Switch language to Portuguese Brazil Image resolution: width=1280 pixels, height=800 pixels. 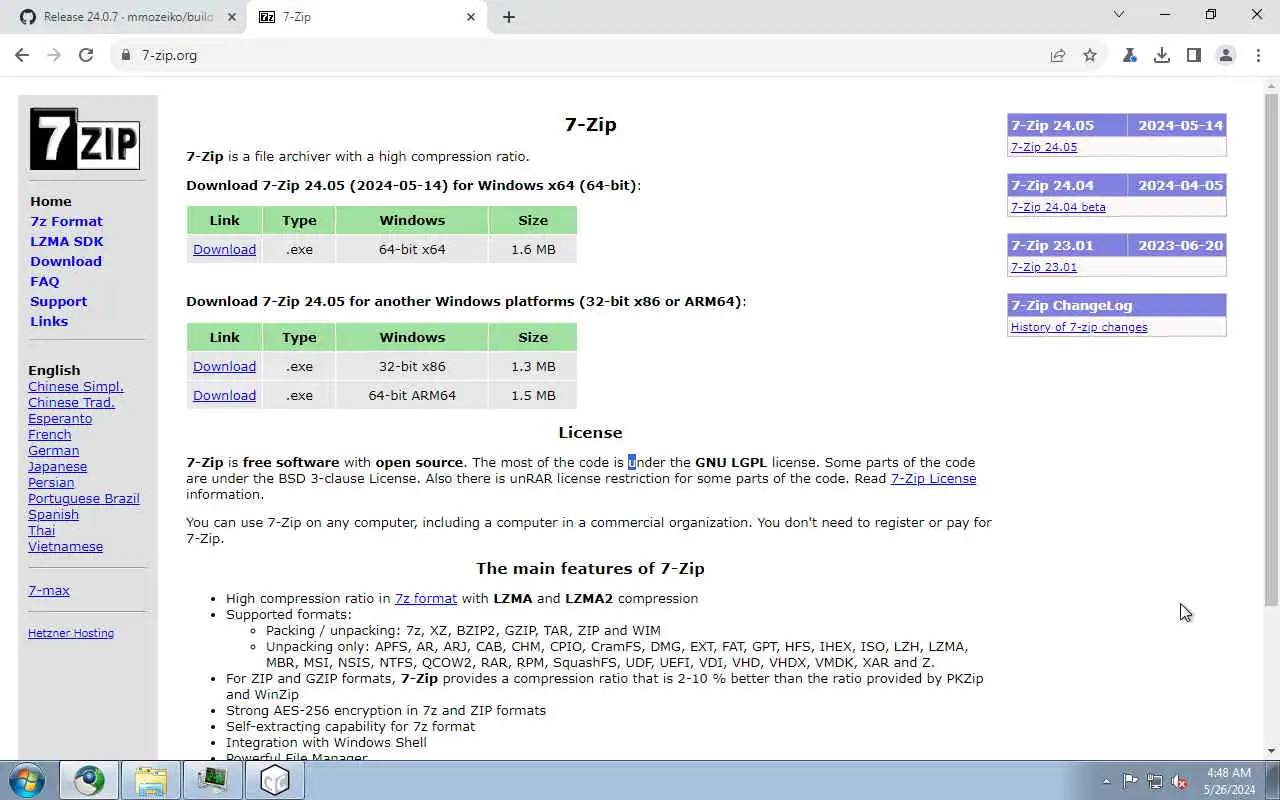tap(84, 498)
